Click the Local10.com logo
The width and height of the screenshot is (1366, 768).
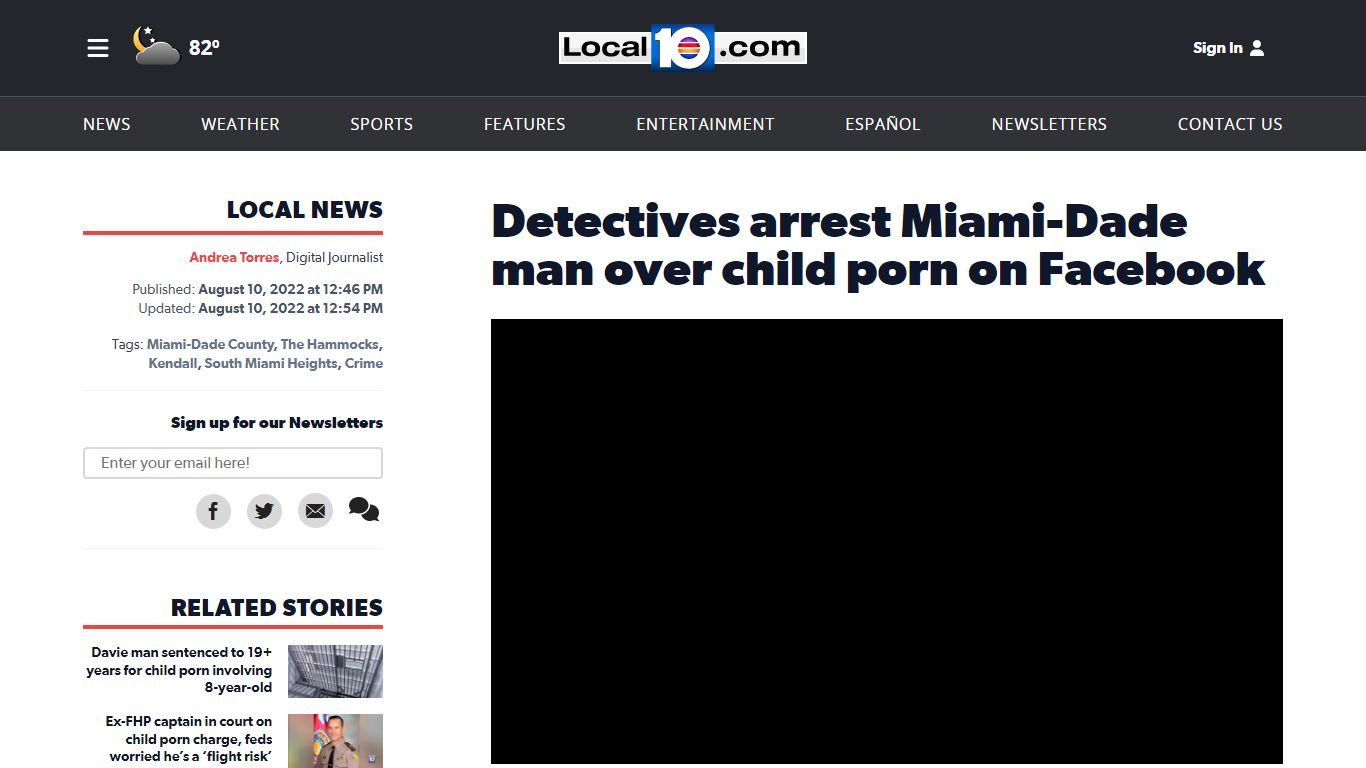[x=683, y=47]
